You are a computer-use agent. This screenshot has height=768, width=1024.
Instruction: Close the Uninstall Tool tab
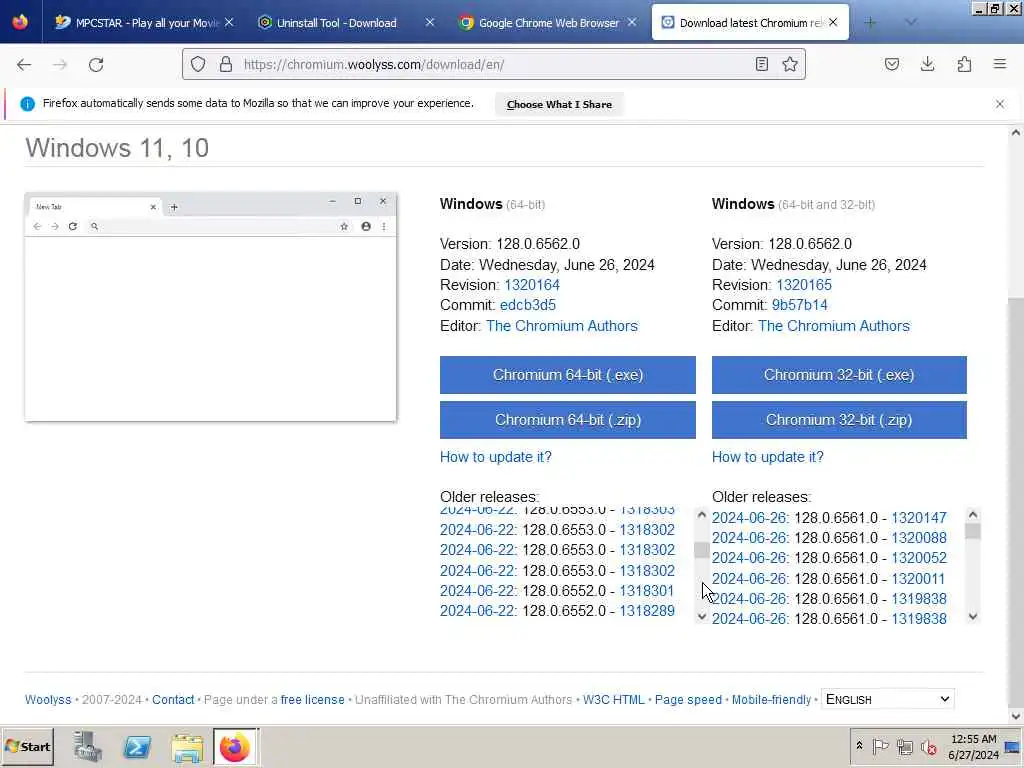[x=430, y=22]
